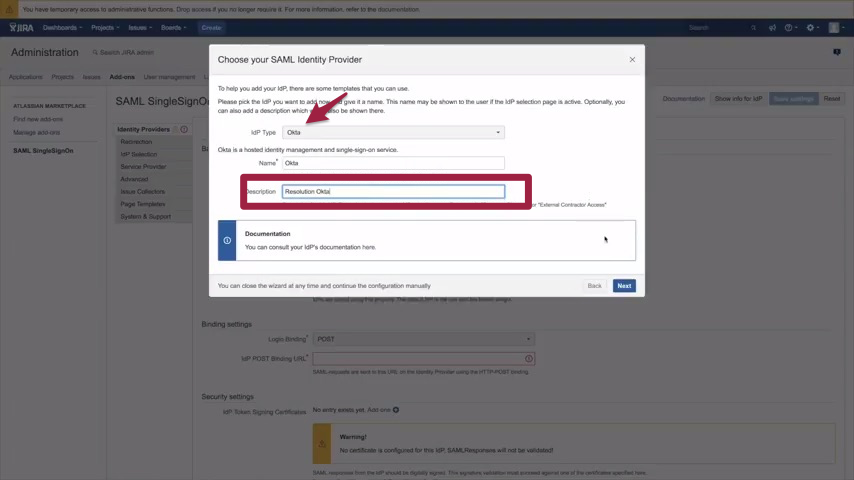This screenshot has width=854, height=480.
Task: Focus the Description field with Resolution Okta
Action: (x=393, y=191)
